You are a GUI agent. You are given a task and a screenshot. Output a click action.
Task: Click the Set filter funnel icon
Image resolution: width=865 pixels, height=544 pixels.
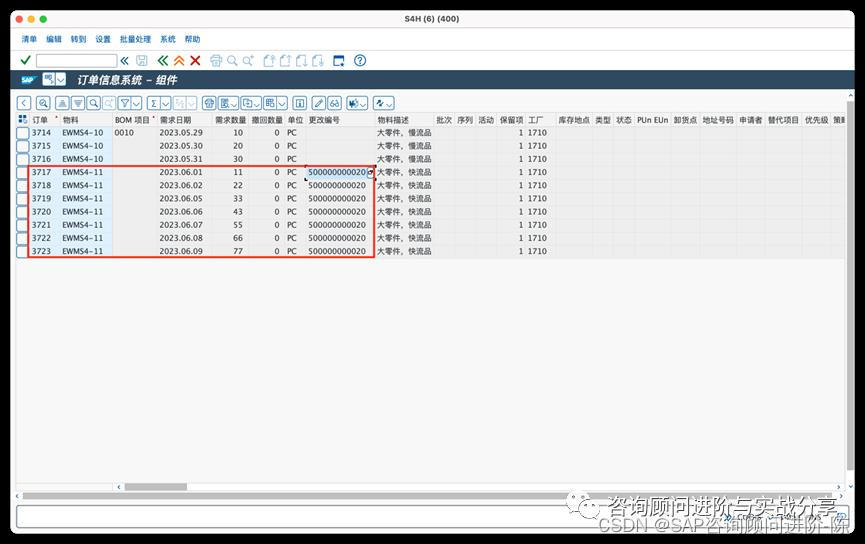point(125,103)
